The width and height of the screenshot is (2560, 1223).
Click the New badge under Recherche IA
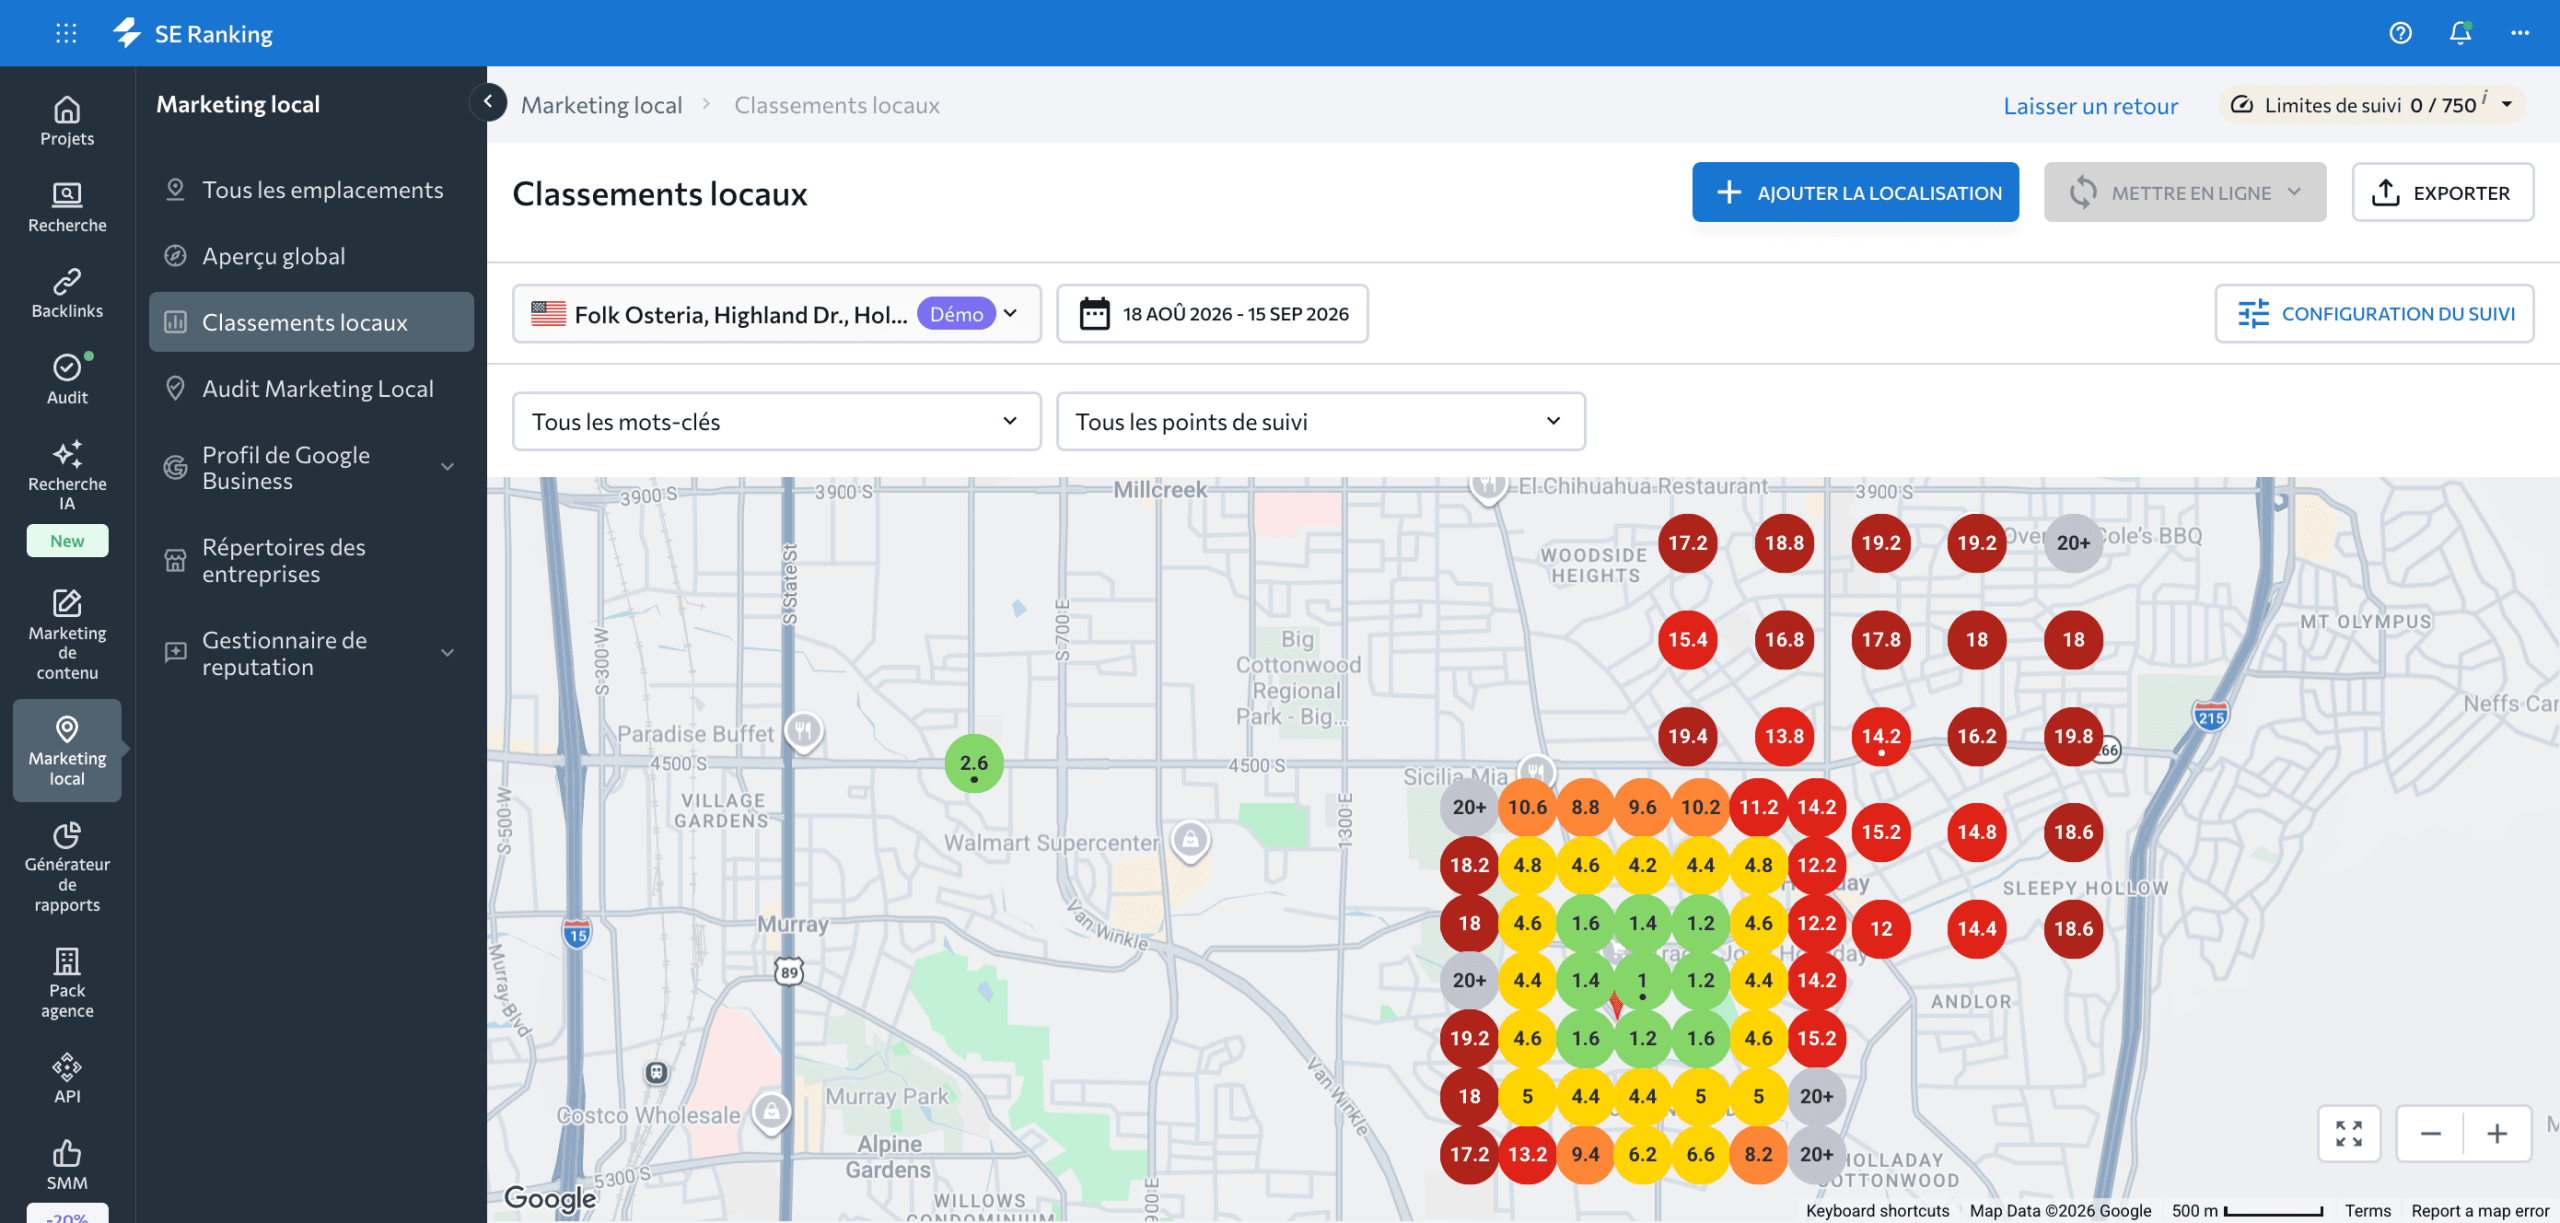point(67,541)
